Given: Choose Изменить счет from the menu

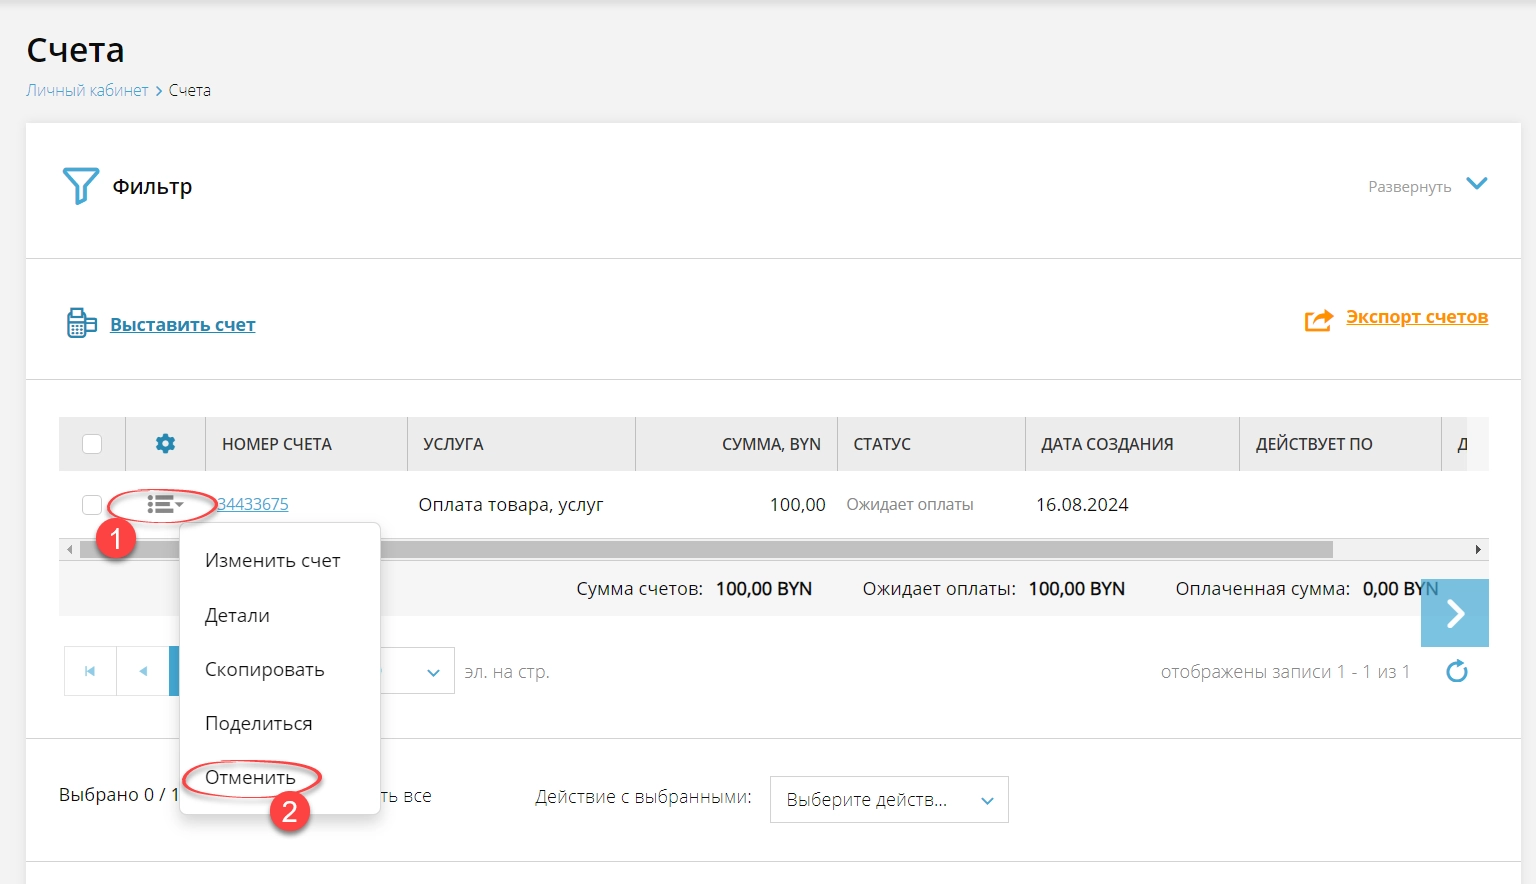Looking at the screenshot, I should coord(273,561).
